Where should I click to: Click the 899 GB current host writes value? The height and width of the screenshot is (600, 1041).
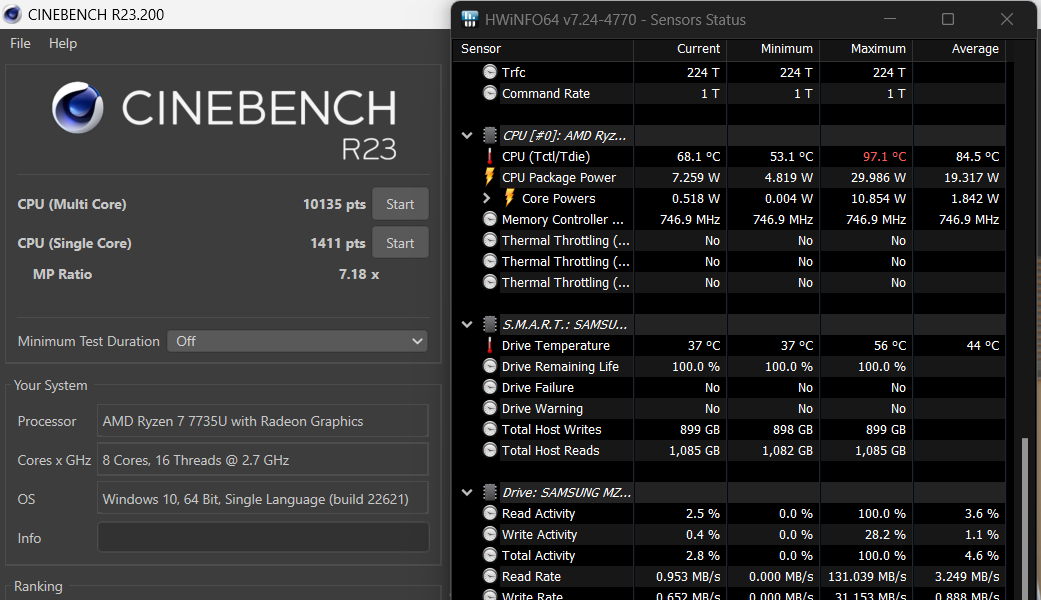[x=699, y=429]
